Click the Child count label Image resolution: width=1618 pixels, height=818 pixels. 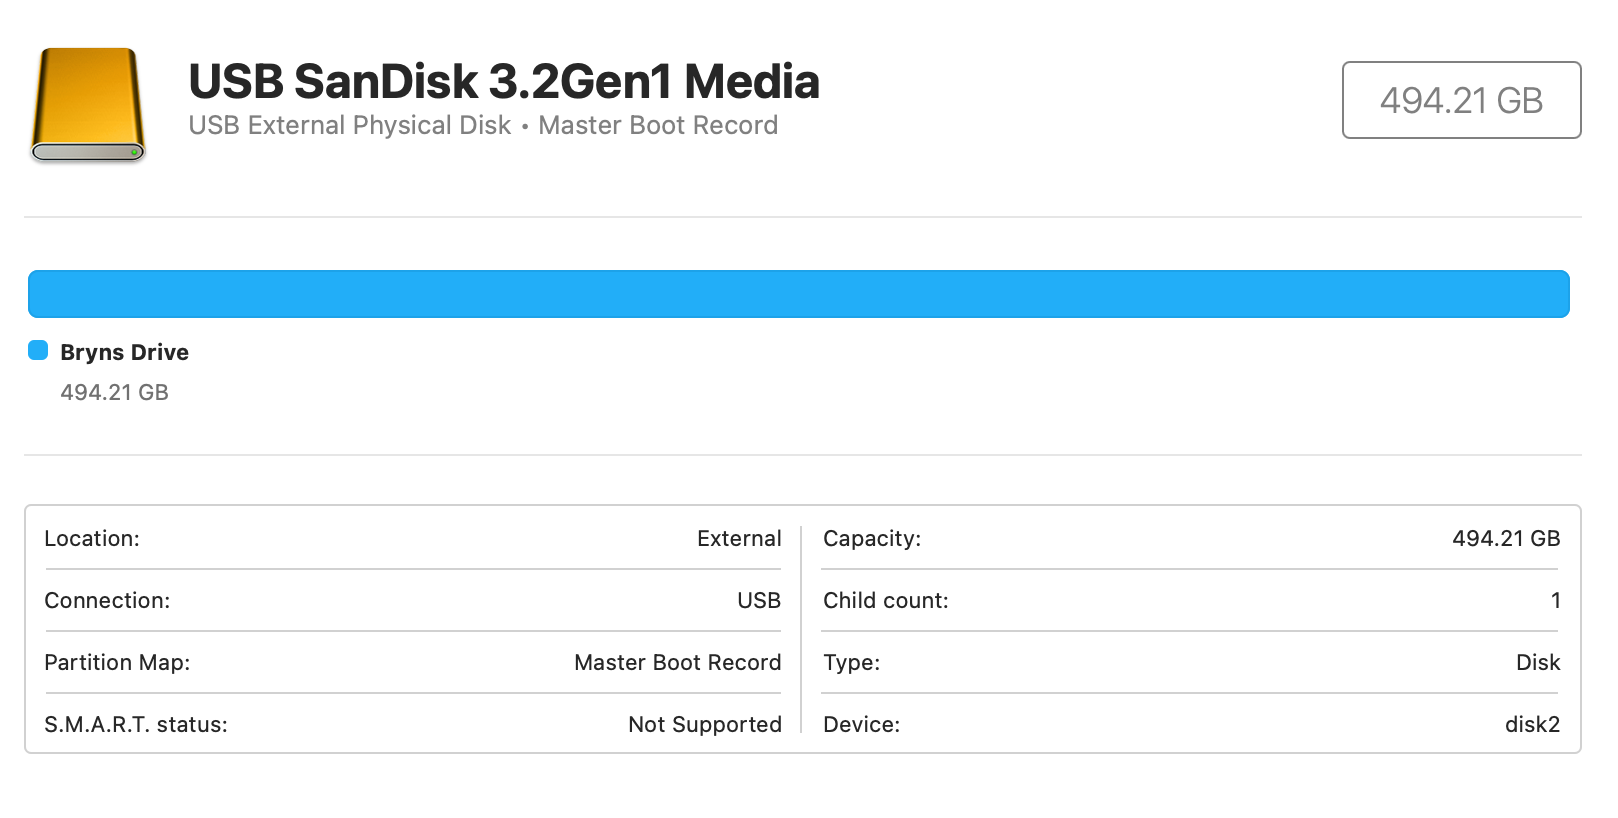[885, 600]
